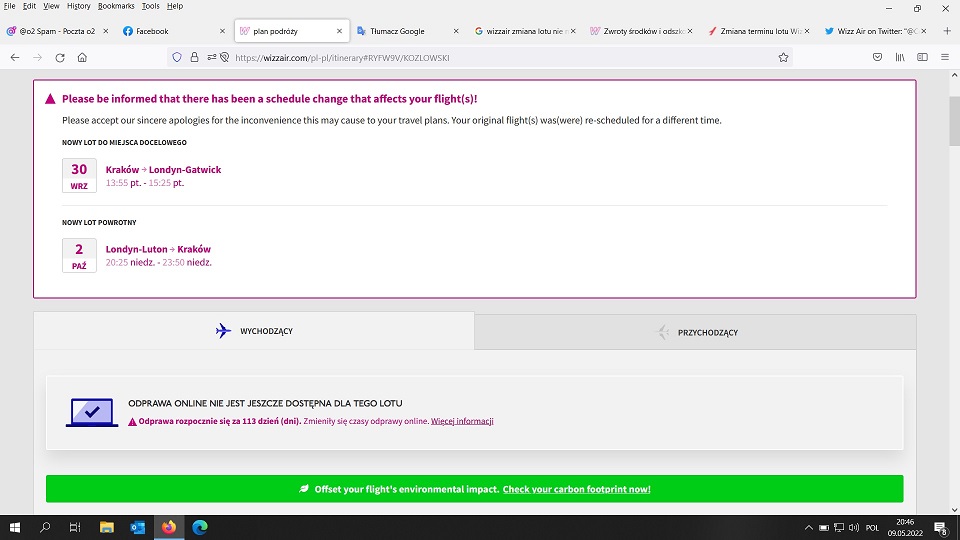Image resolution: width=960 pixels, height=540 pixels.
Task: Open the Więcej informacji link
Action: 462,421
